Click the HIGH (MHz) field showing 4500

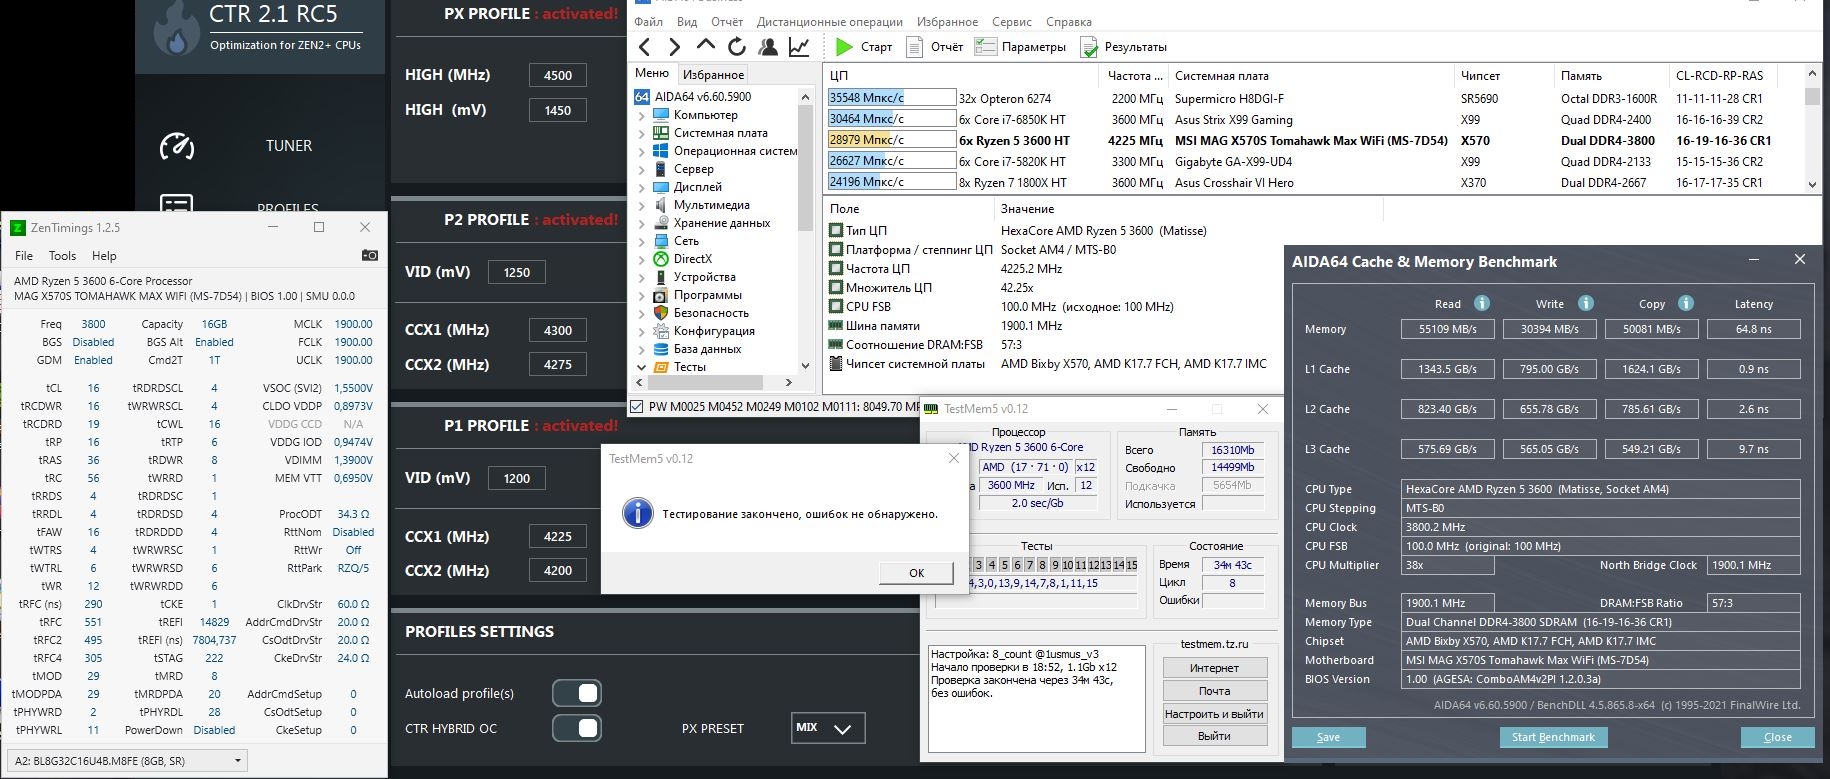558,75
